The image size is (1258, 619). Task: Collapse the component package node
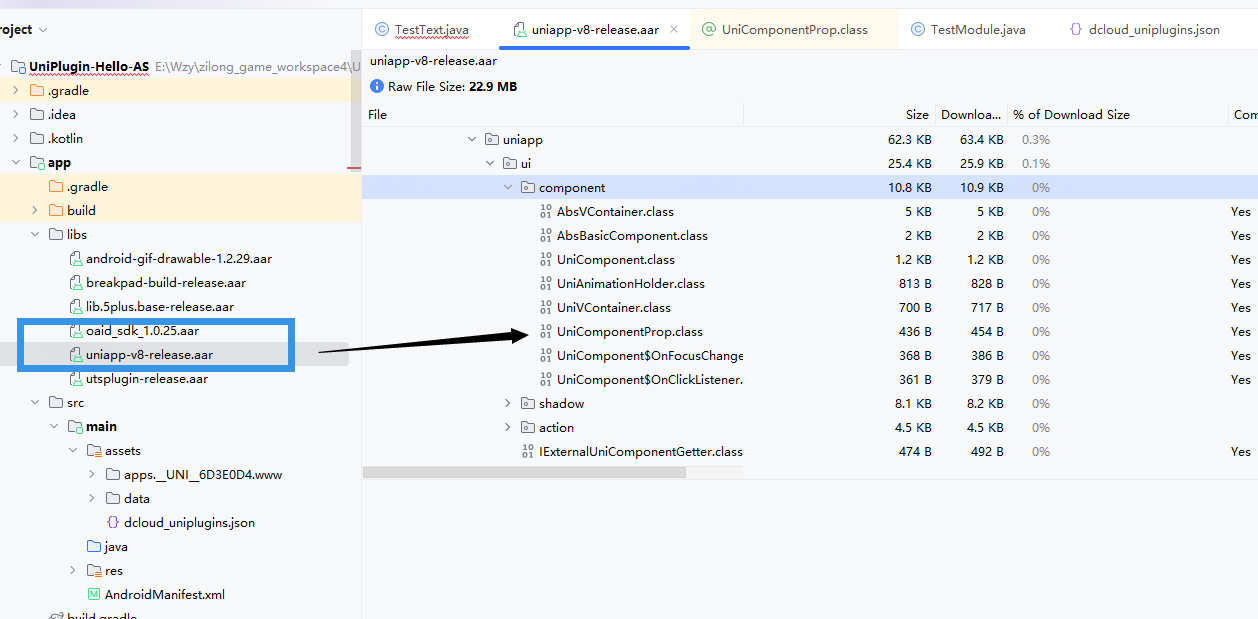coord(508,188)
